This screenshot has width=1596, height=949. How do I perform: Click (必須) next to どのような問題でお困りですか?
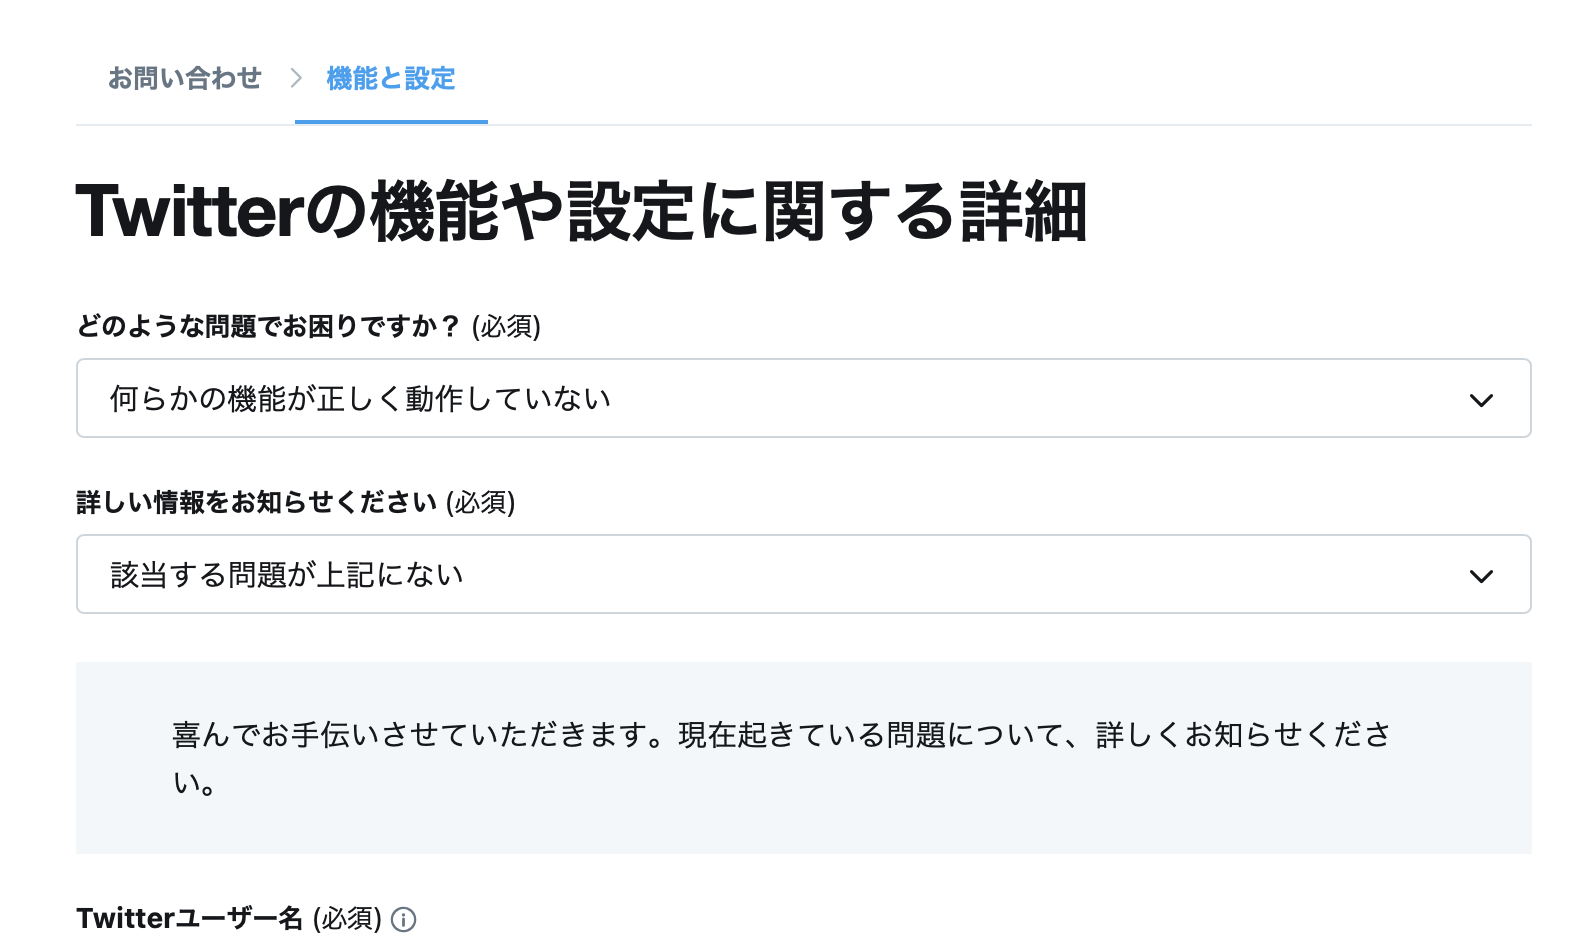point(506,326)
